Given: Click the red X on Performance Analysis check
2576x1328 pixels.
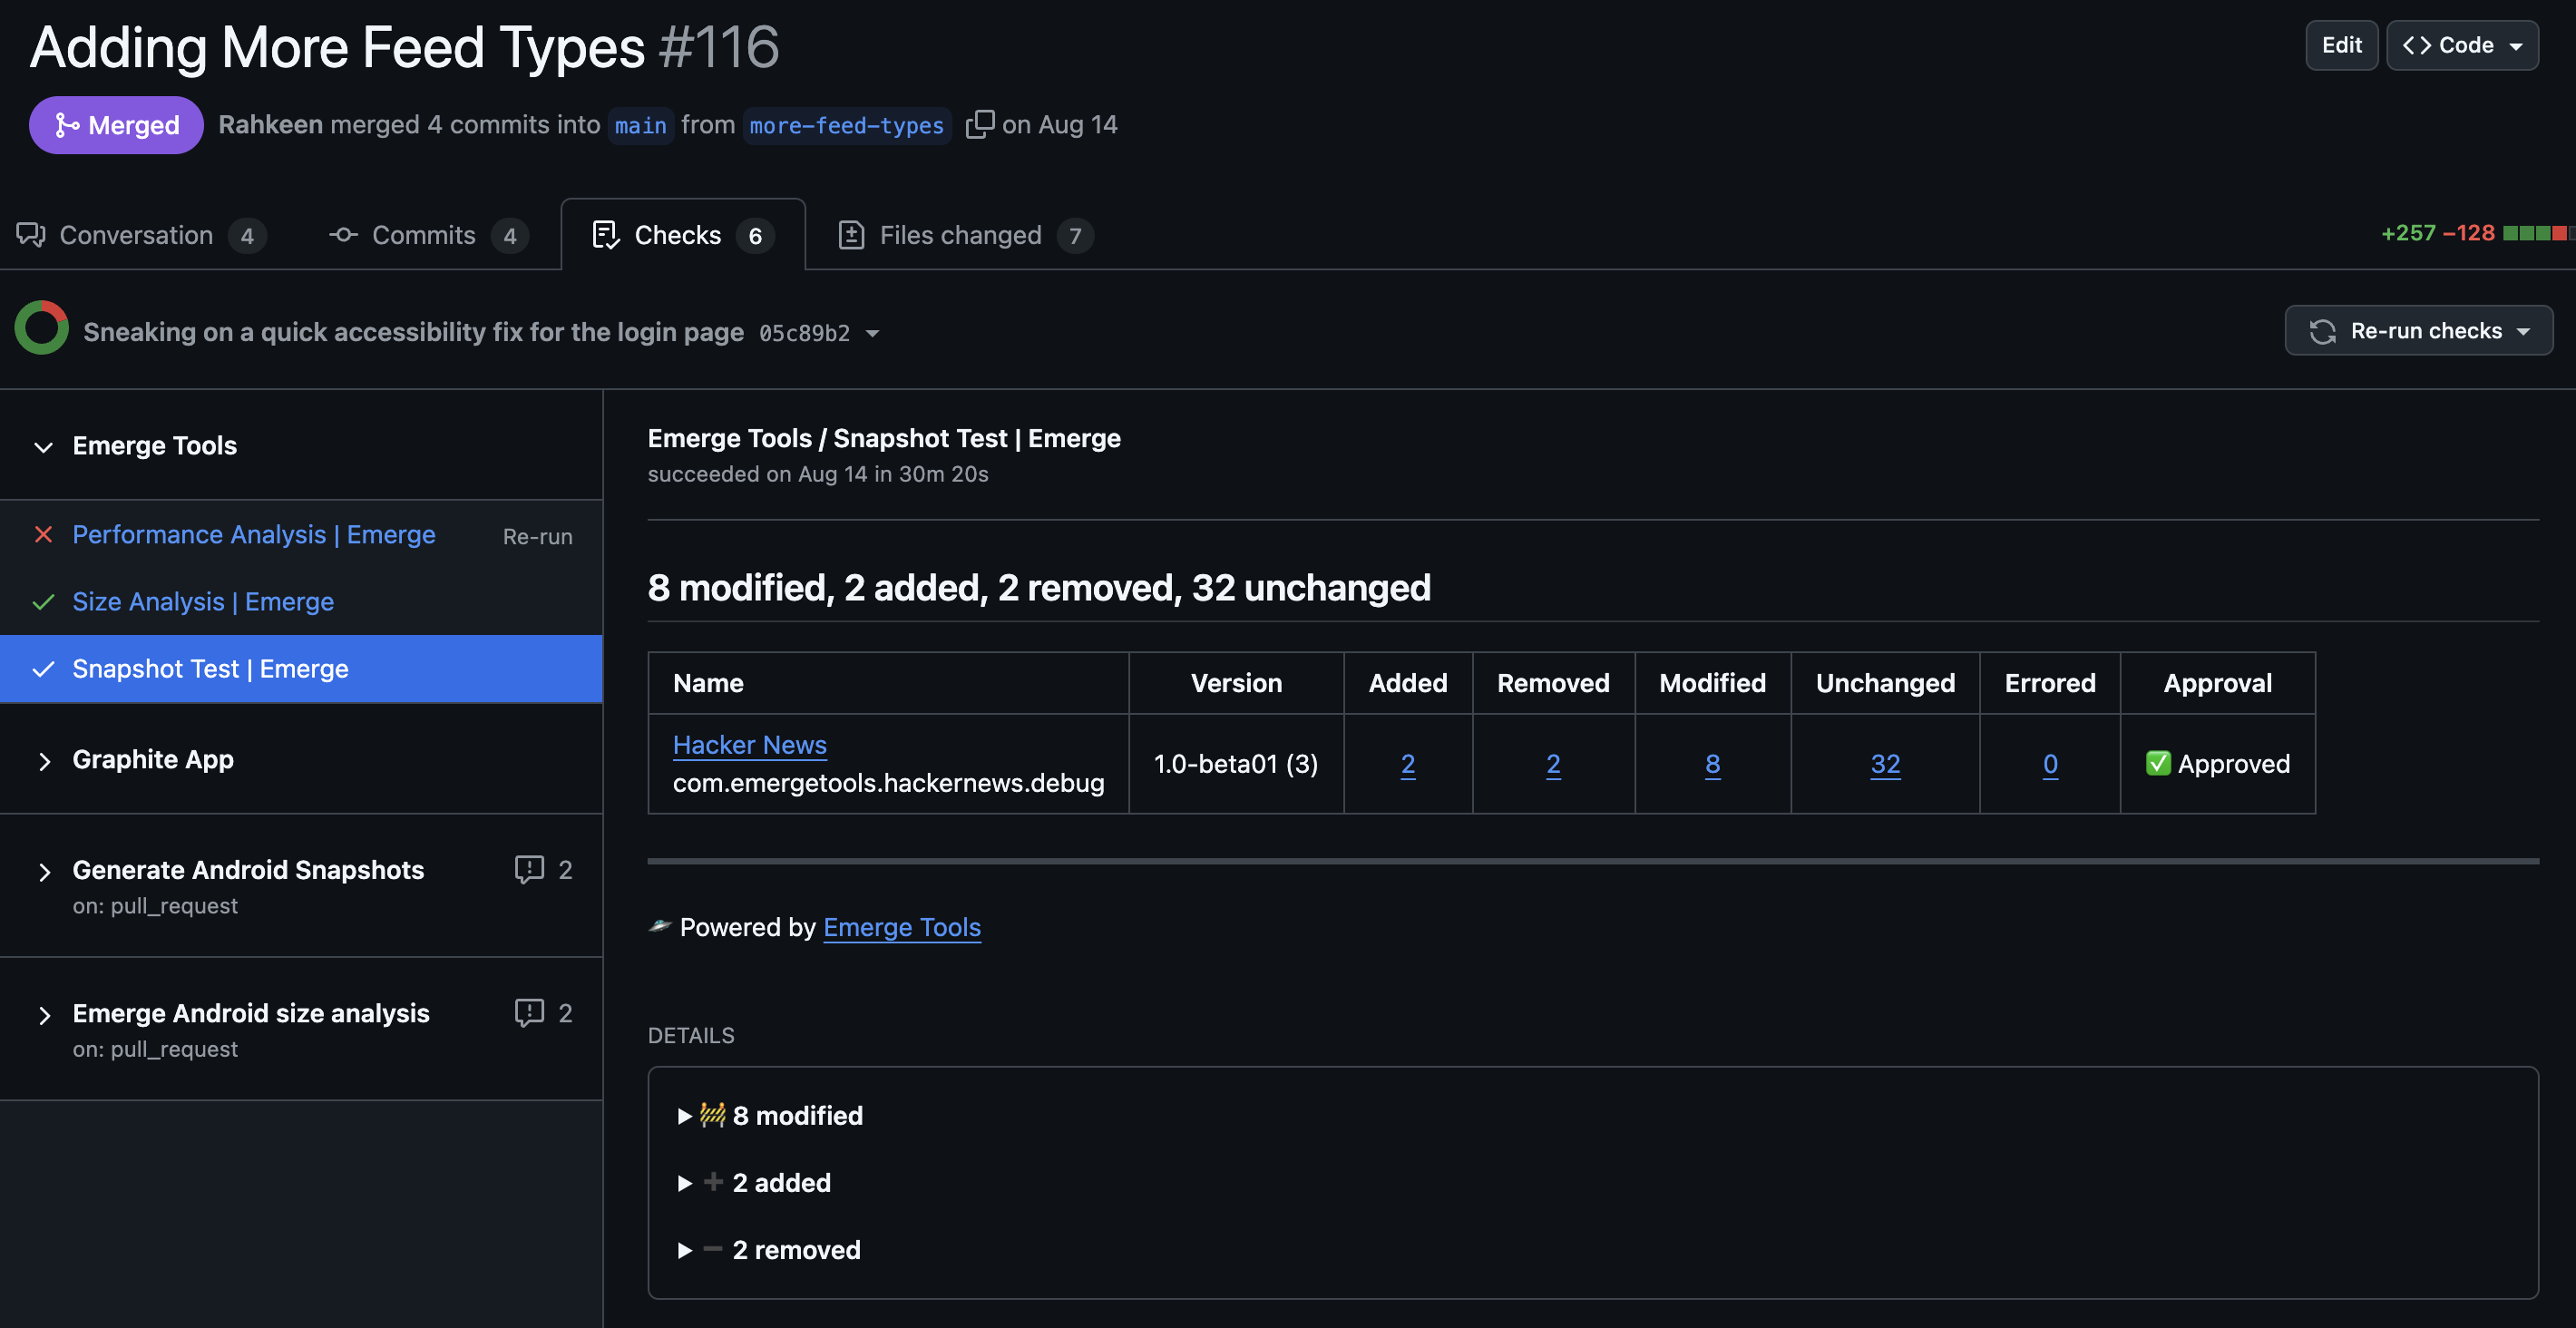Looking at the screenshot, I should tap(43, 535).
